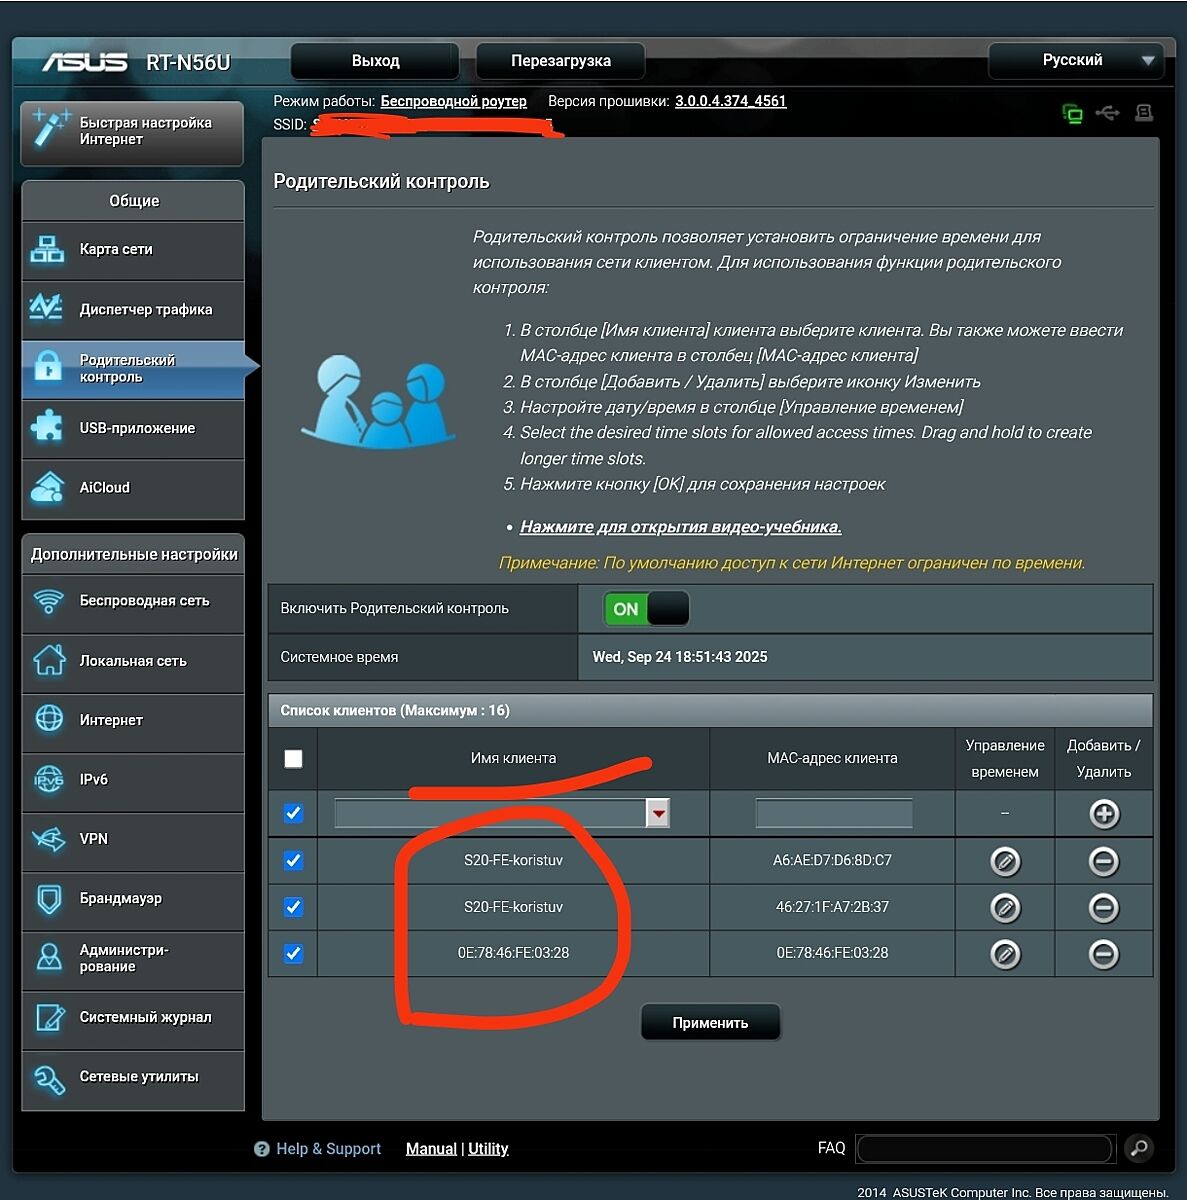The width and height of the screenshot is (1187, 1200).
Task: Click the network clients status icon
Action: click(x=1072, y=114)
